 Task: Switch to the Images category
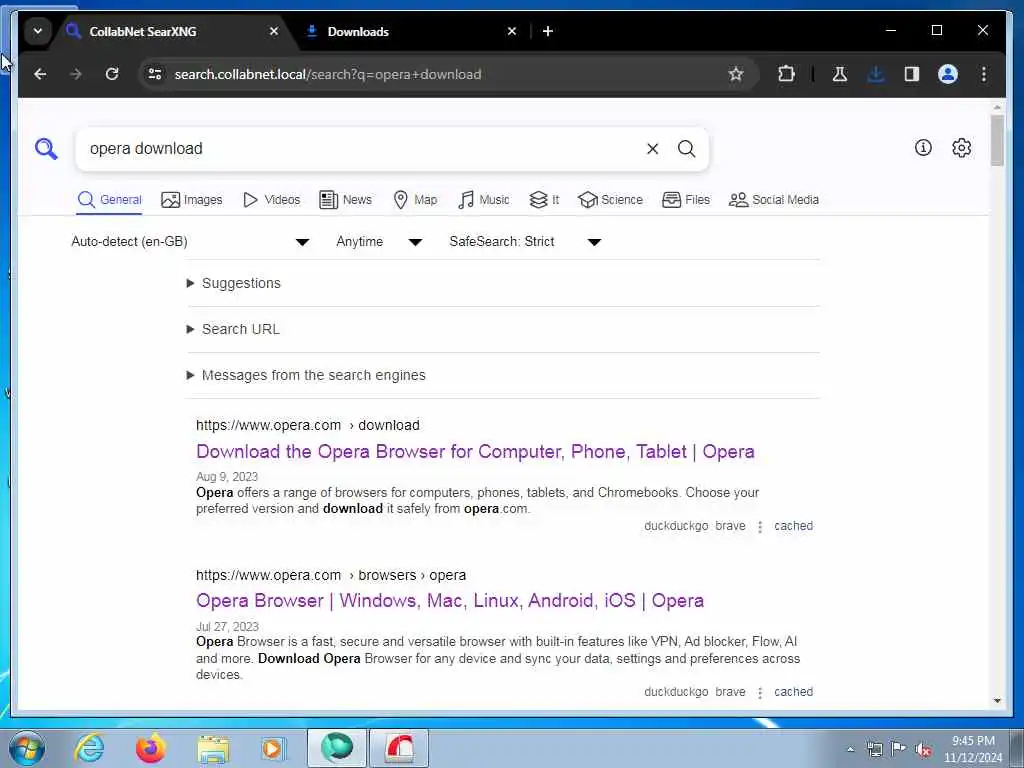click(192, 200)
